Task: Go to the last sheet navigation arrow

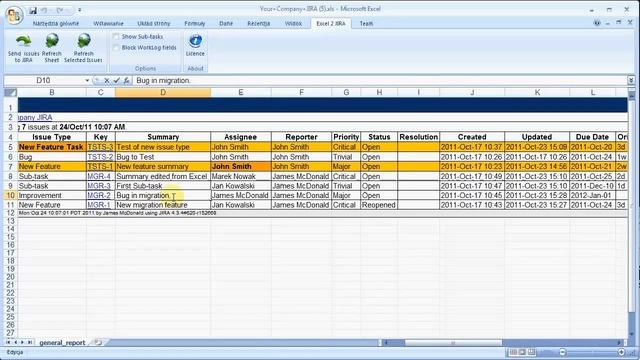Action: point(30,342)
